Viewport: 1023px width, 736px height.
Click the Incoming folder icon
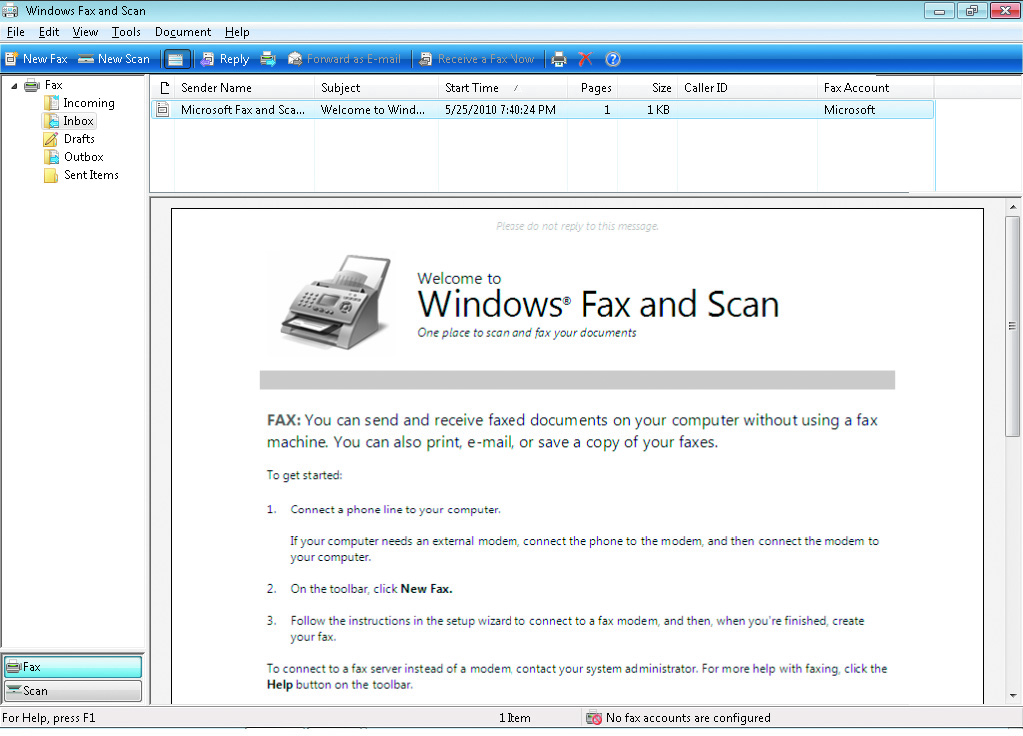pos(52,102)
